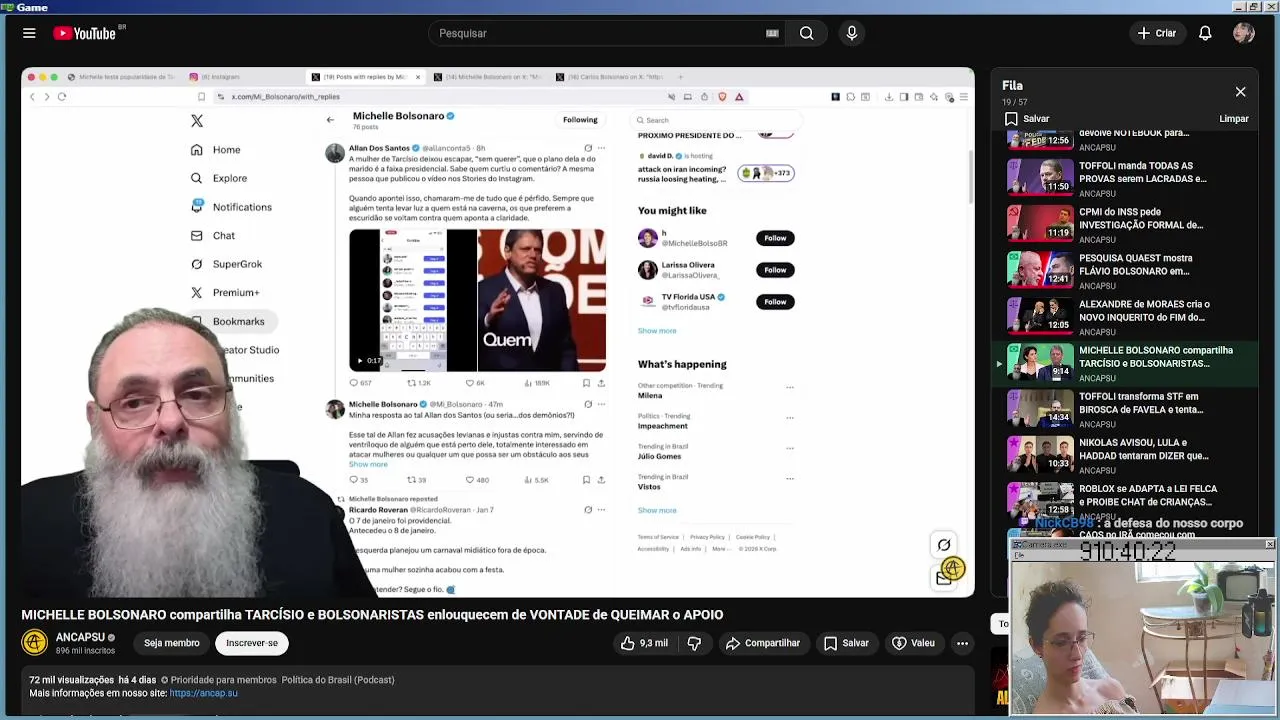Image resolution: width=1280 pixels, height=720 pixels.
Task: Open more actions three-dot menu under video
Action: point(962,643)
